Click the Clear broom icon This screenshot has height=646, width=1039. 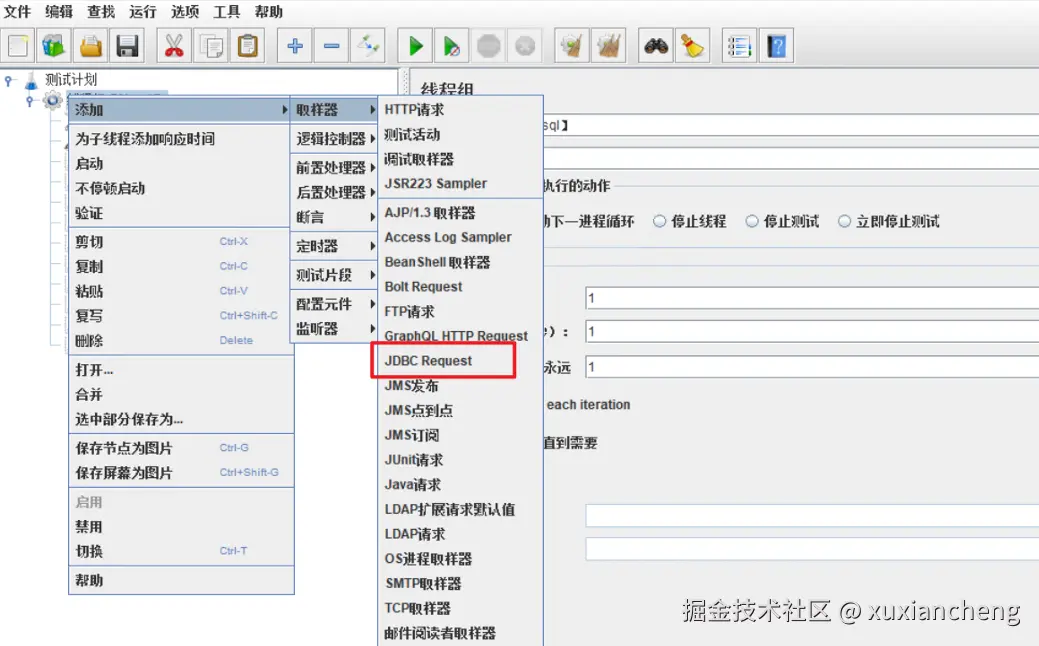coord(571,46)
